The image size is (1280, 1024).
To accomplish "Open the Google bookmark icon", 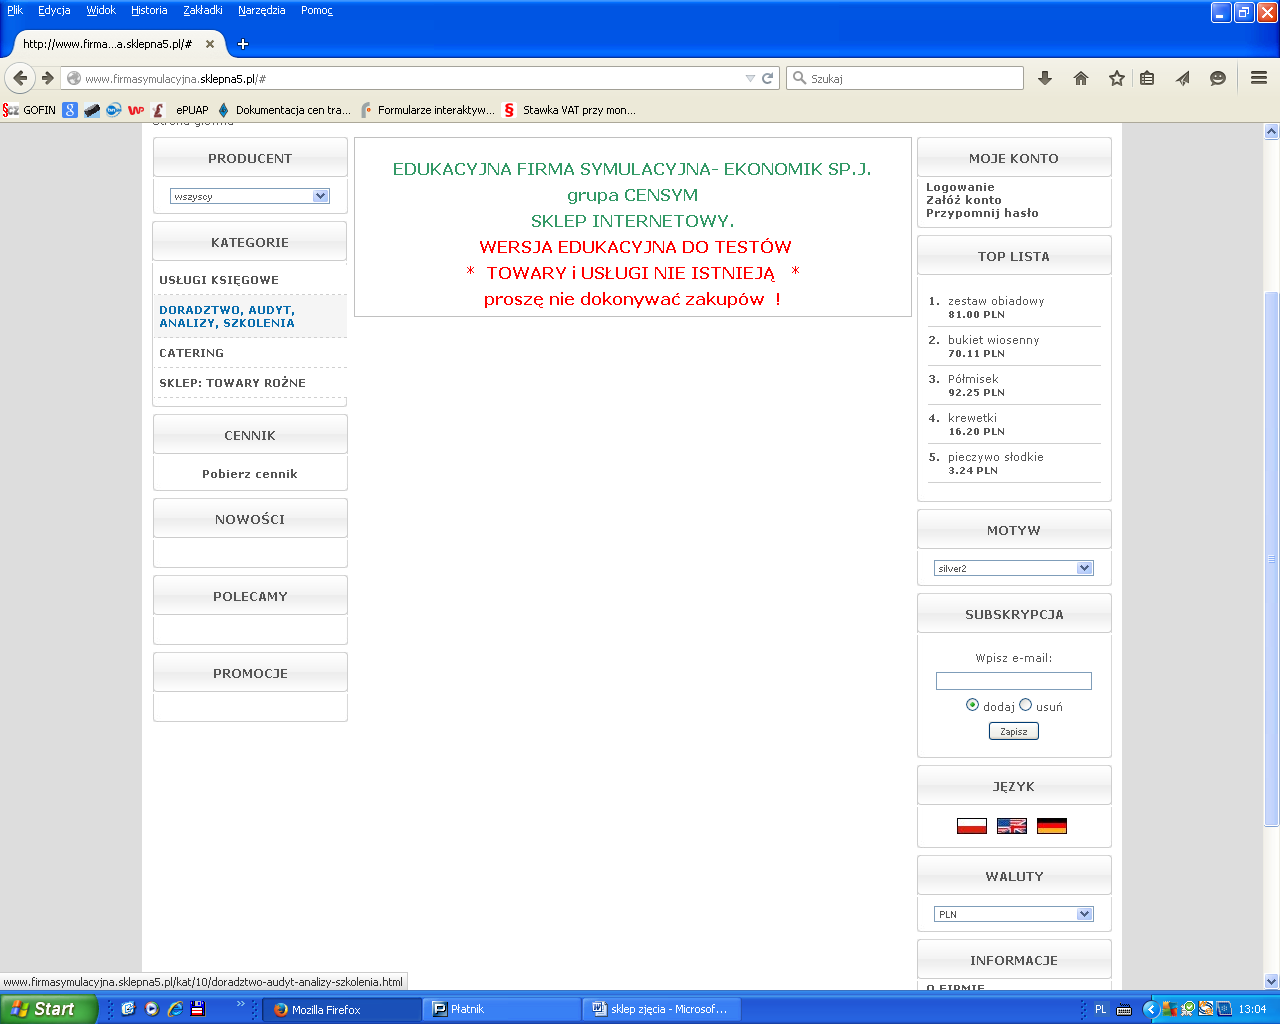I will pyautogui.click(x=70, y=110).
